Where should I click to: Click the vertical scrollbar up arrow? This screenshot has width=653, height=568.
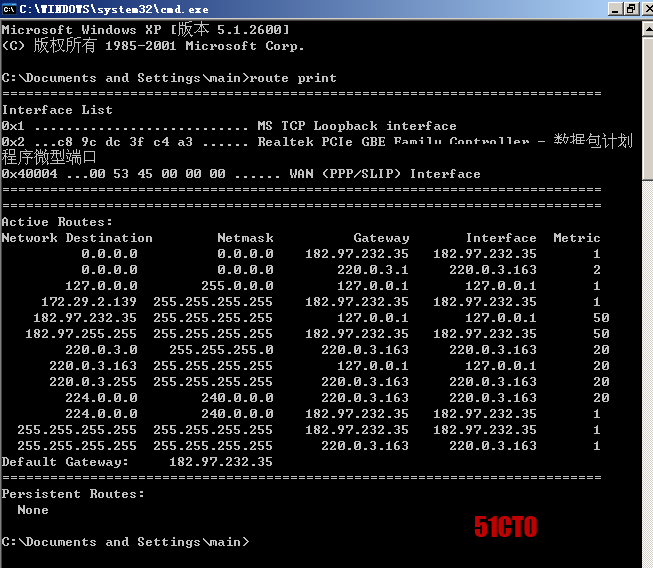645,29
